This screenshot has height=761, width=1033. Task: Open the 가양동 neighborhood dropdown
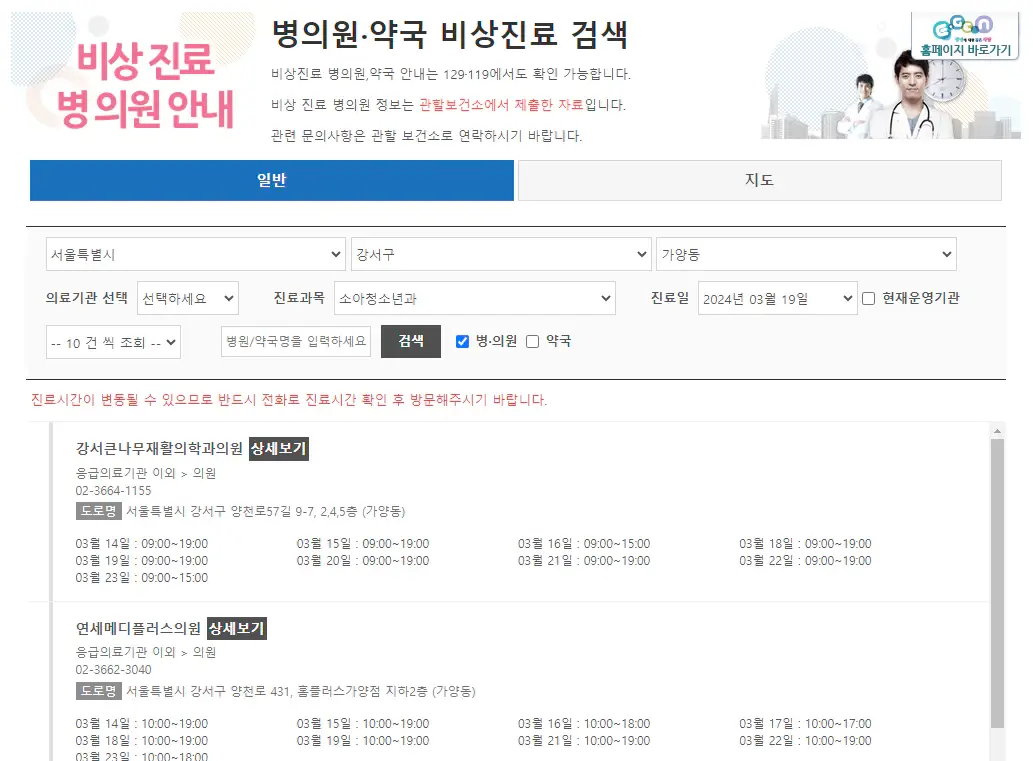808,254
